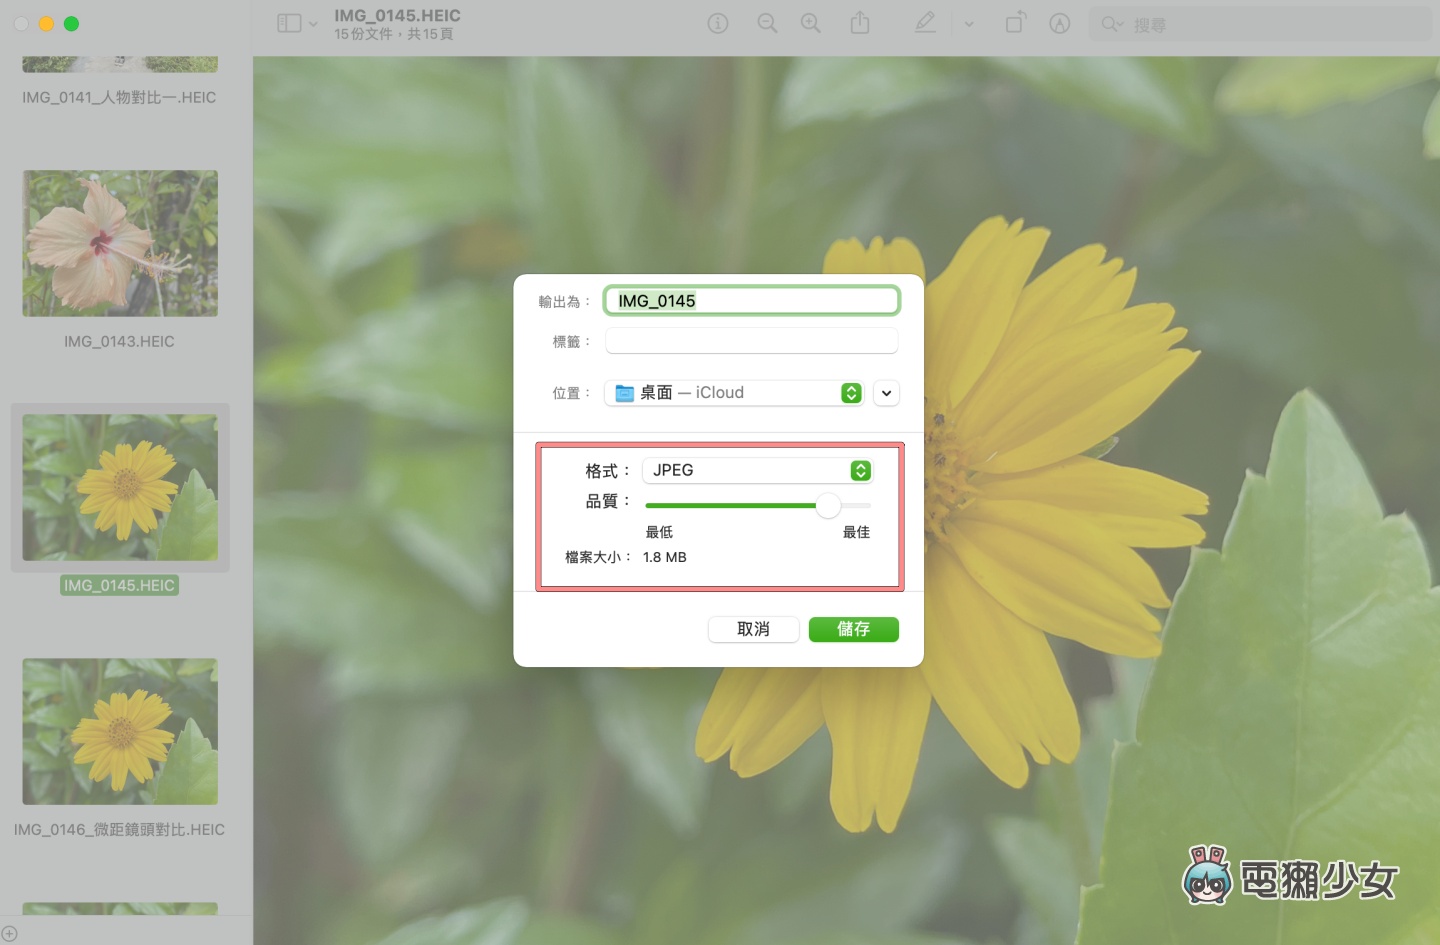Image resolution: width=1440 pixels, height=945 pixels.
Task: Click the add button at sidebar bottom
Action: click(10, 933)
